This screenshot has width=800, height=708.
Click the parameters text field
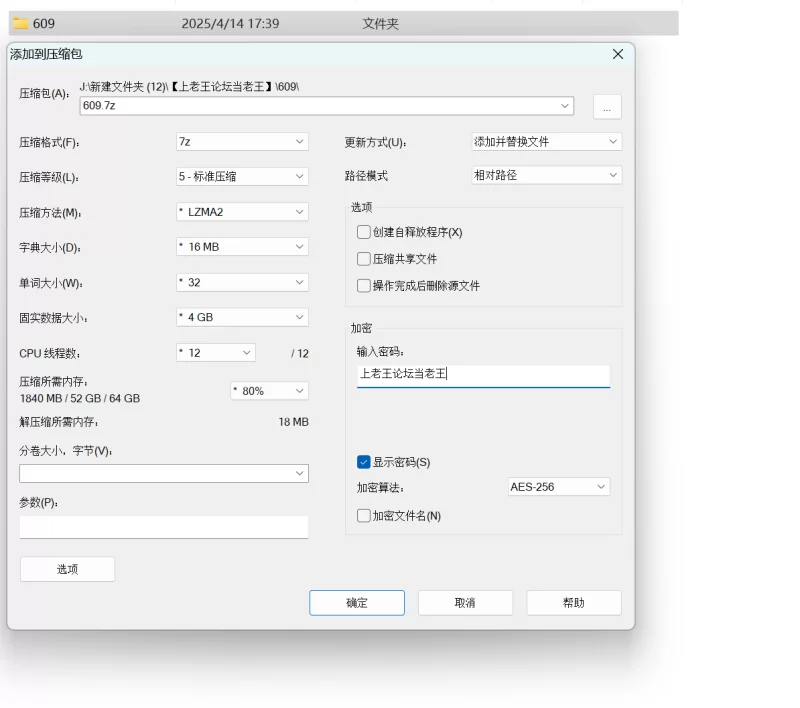point(163,527)
